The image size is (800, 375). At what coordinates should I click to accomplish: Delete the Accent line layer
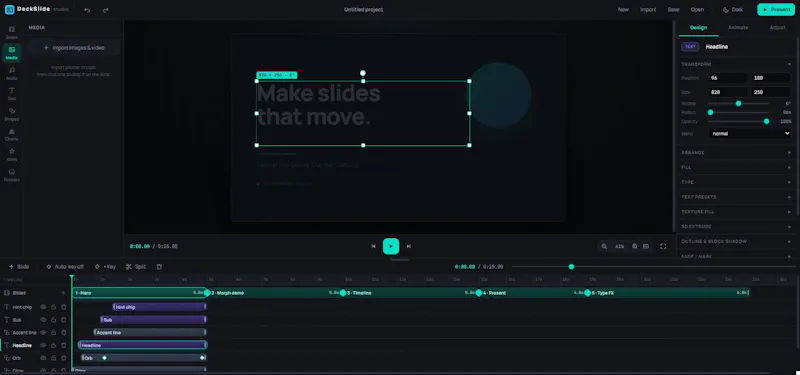point(64,333)
